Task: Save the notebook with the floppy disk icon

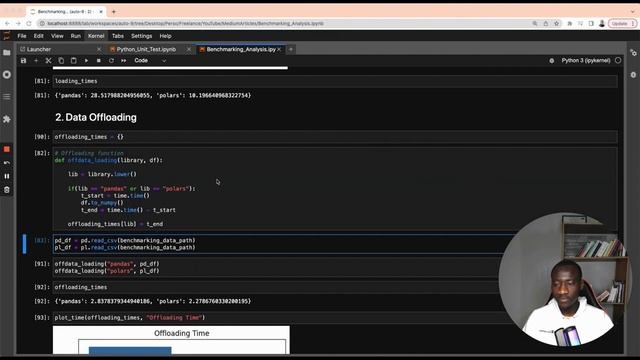Action: click(23, 60)
